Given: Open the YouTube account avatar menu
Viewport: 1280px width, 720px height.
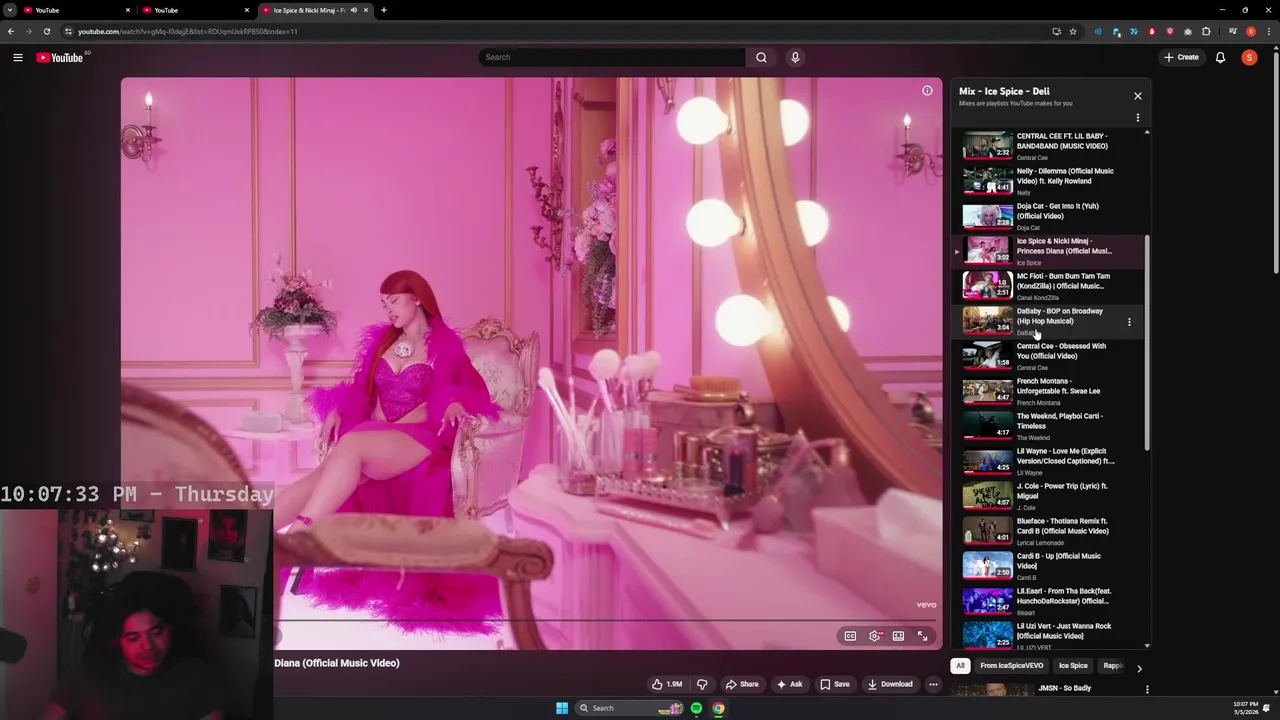Looking at the screenshot, I should tap(1249, 57).
